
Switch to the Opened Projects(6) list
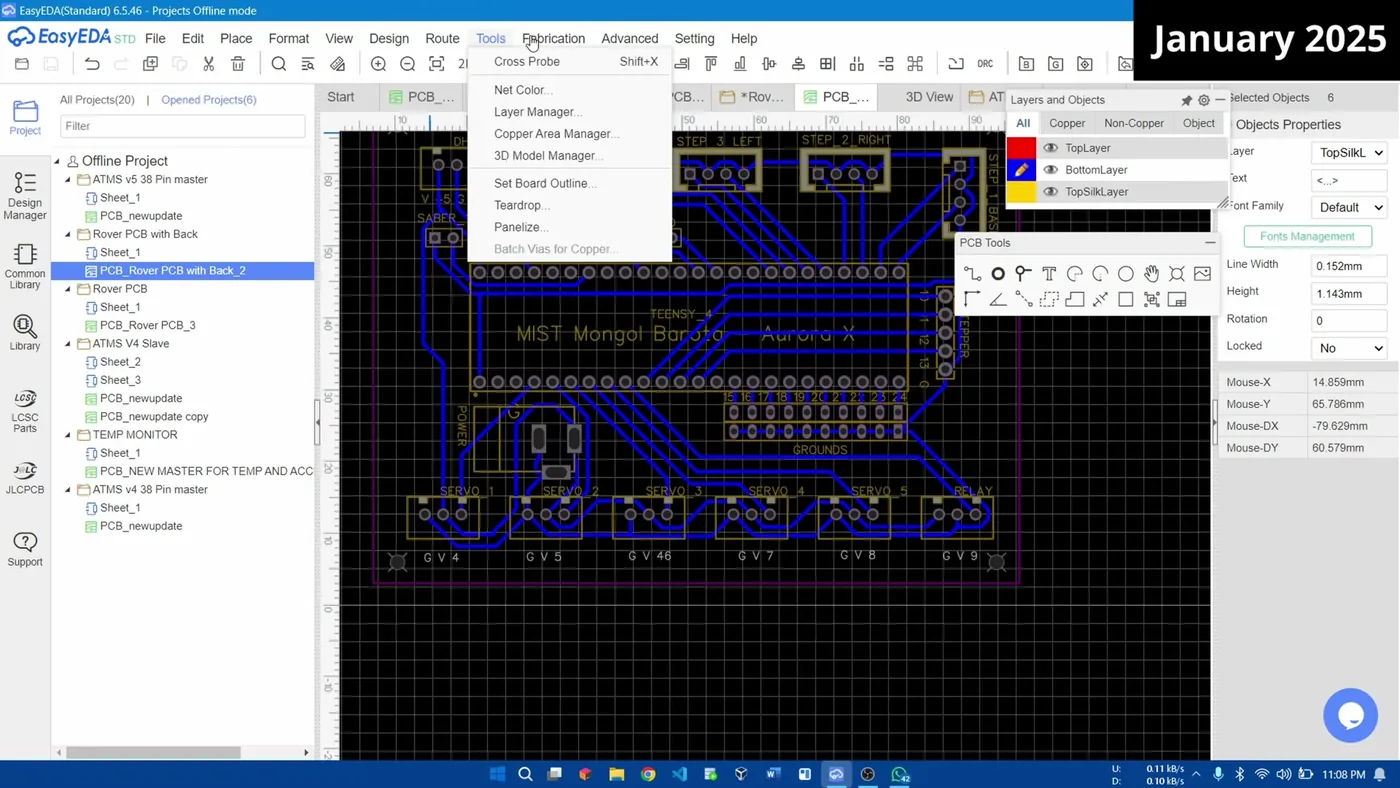(x=209, y=100)
